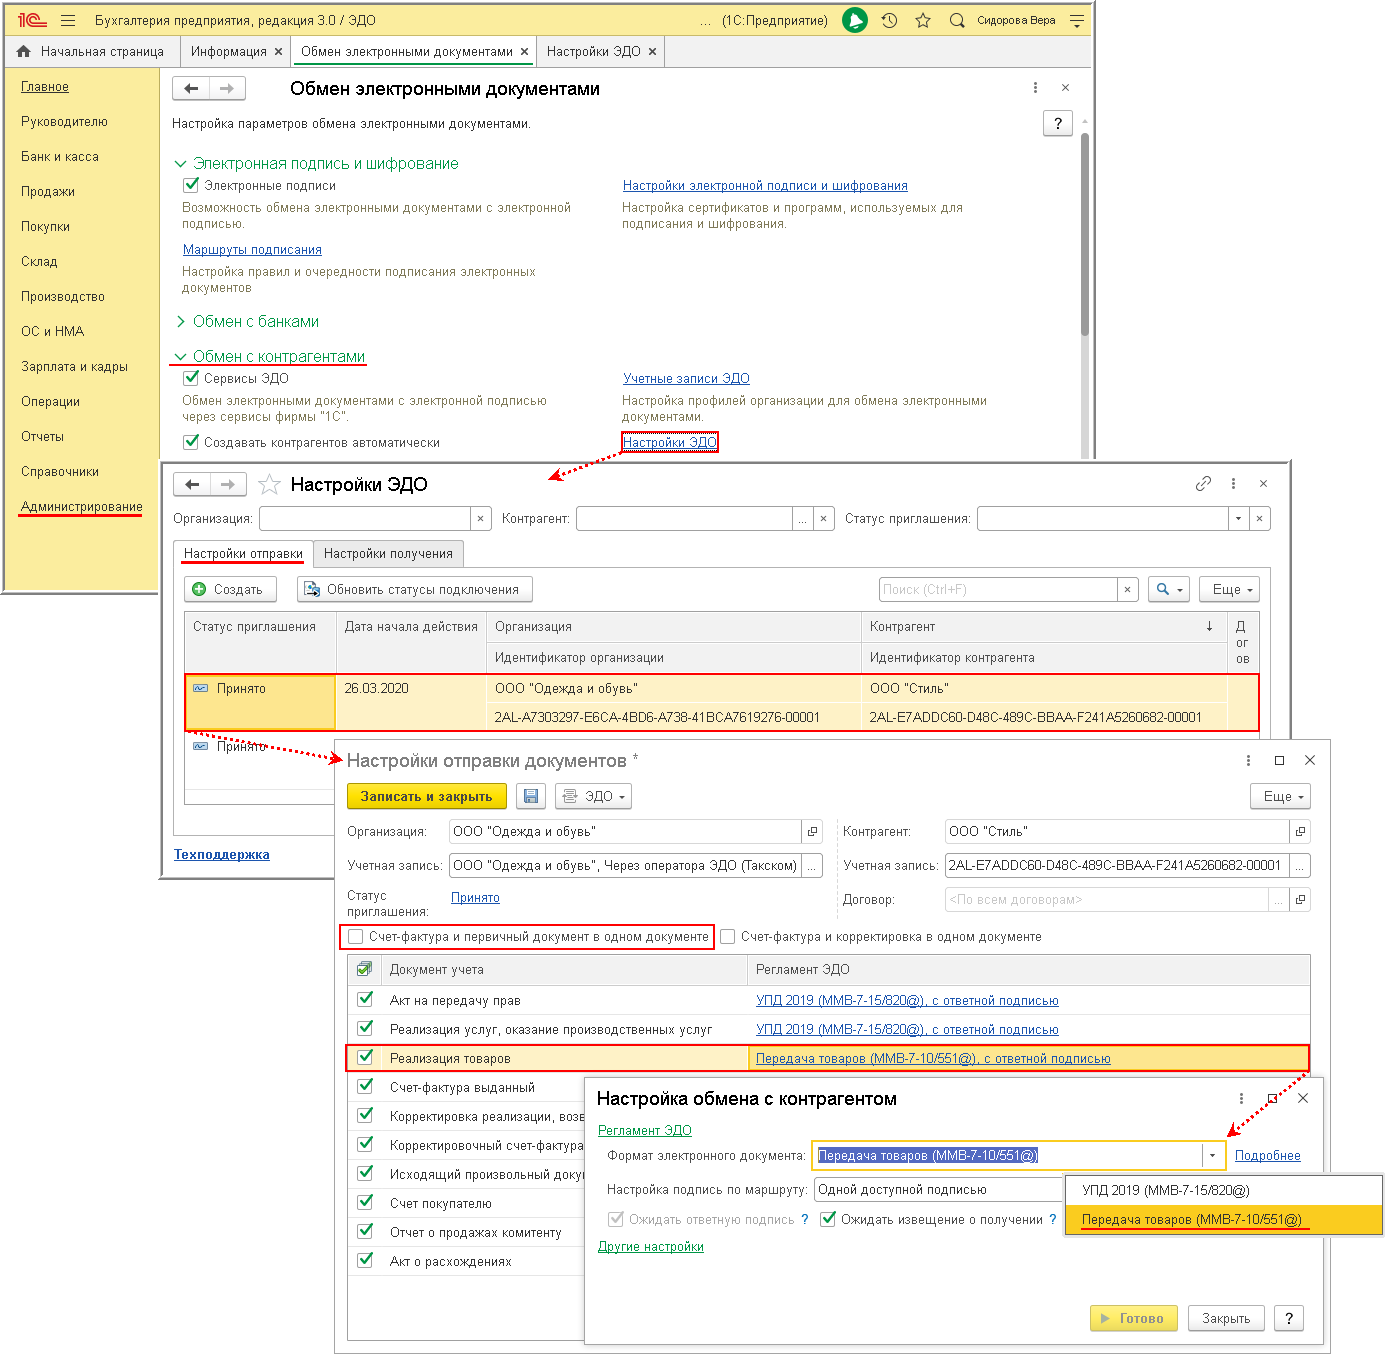
Task: Open three-dot menu in Настройки отправки документов
Action: click(x=1248, y=761)
